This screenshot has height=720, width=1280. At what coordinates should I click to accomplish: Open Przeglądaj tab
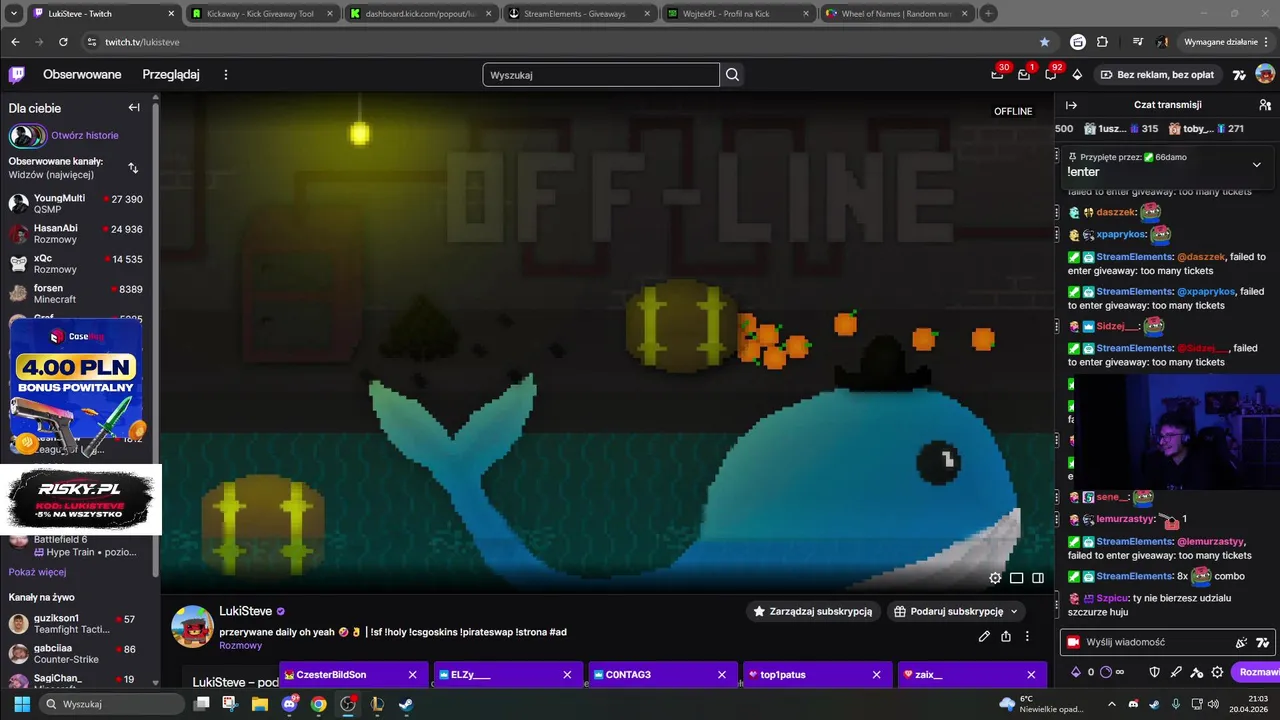[x=171, y=75]
